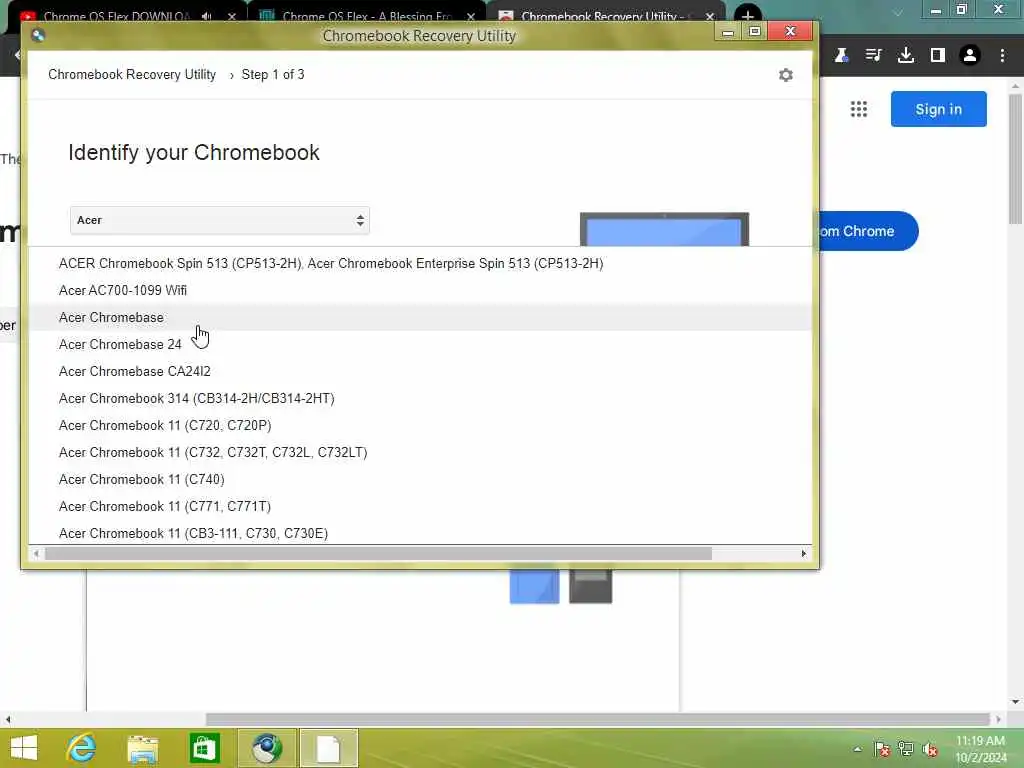Switch to Chromium browser taskbar icon

point(266,748)
